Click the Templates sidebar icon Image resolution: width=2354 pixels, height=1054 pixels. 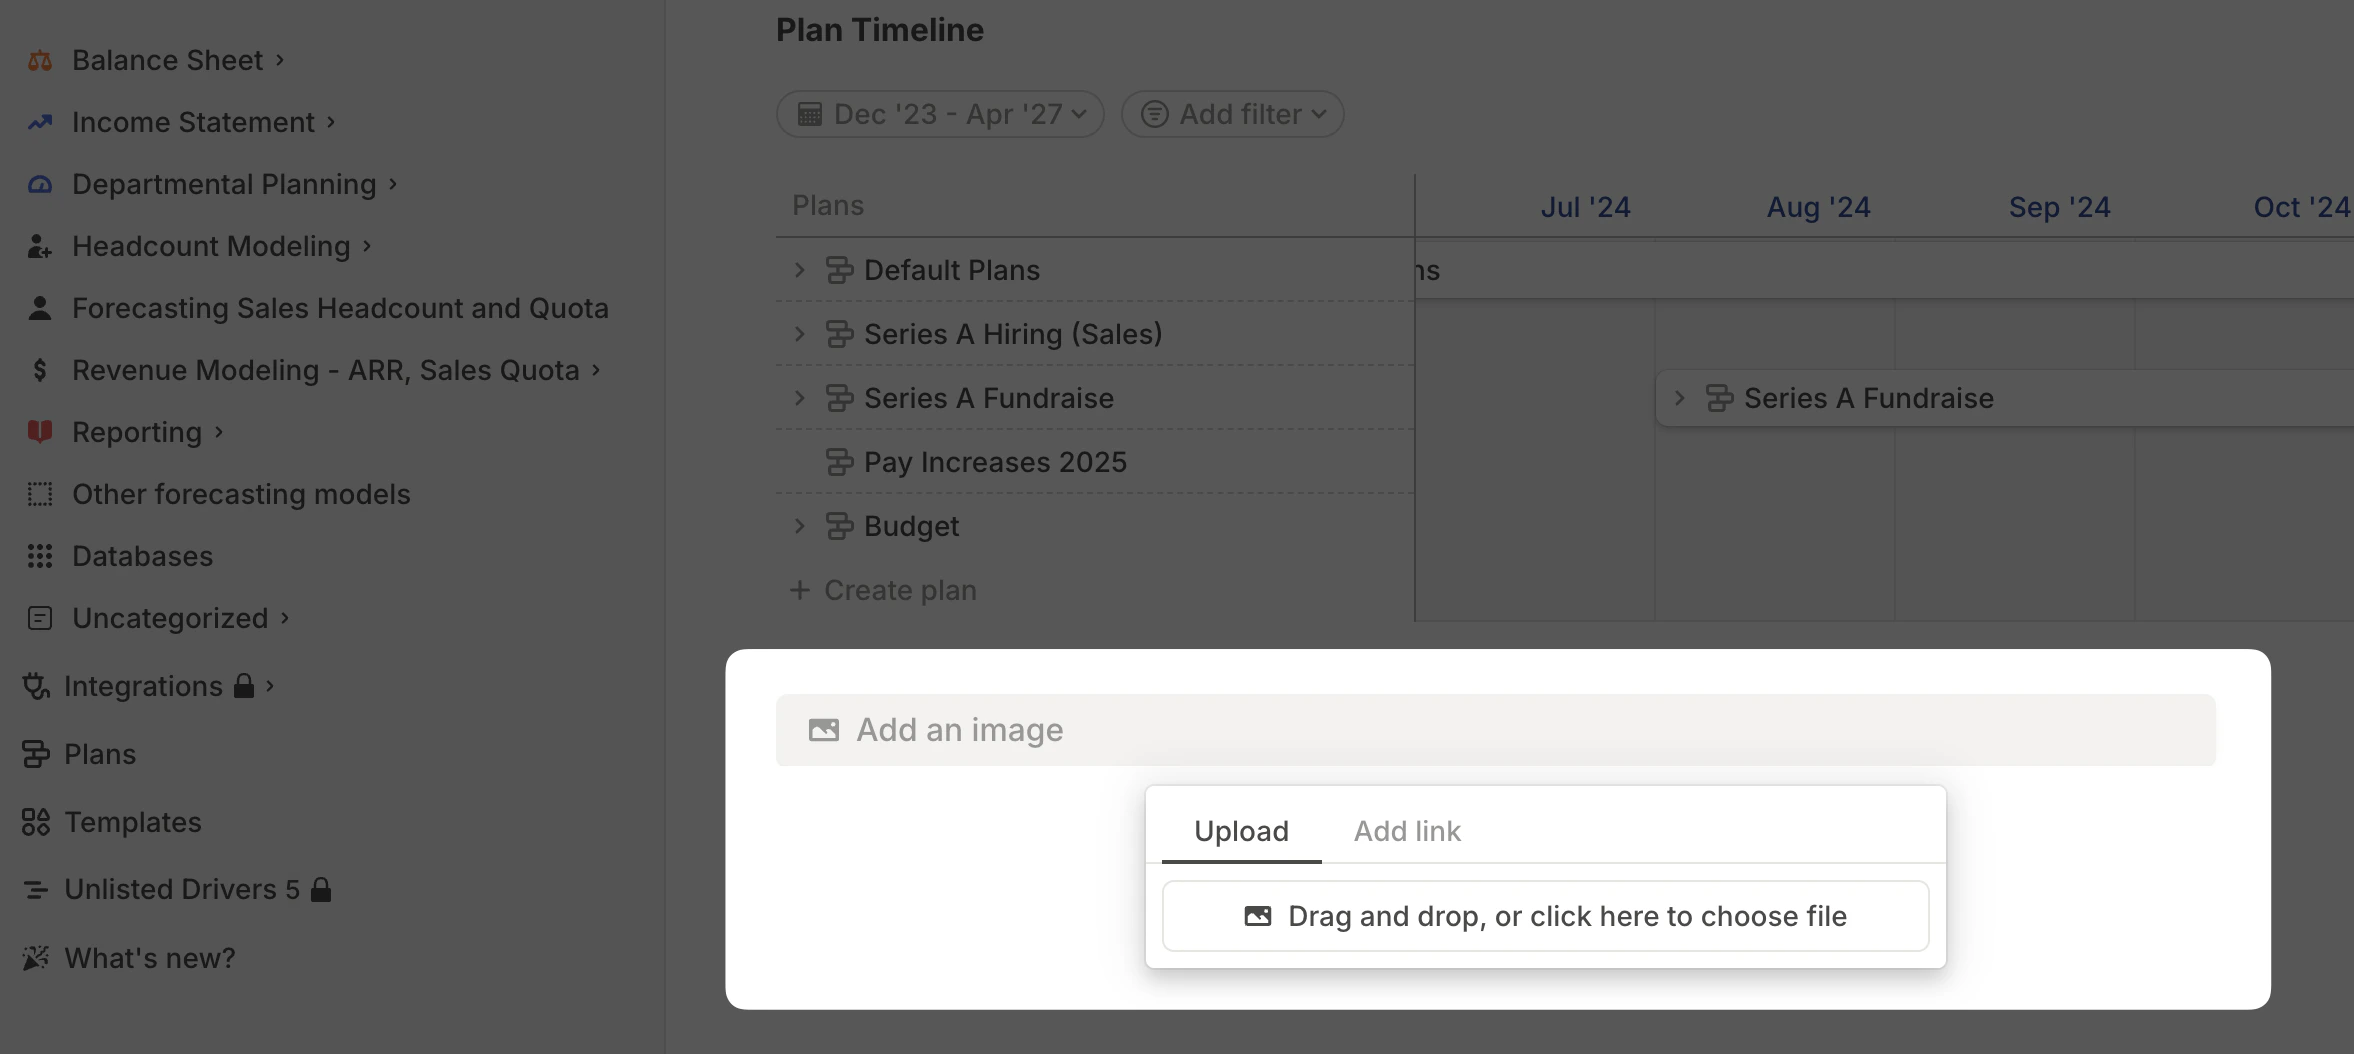point(37,822)
